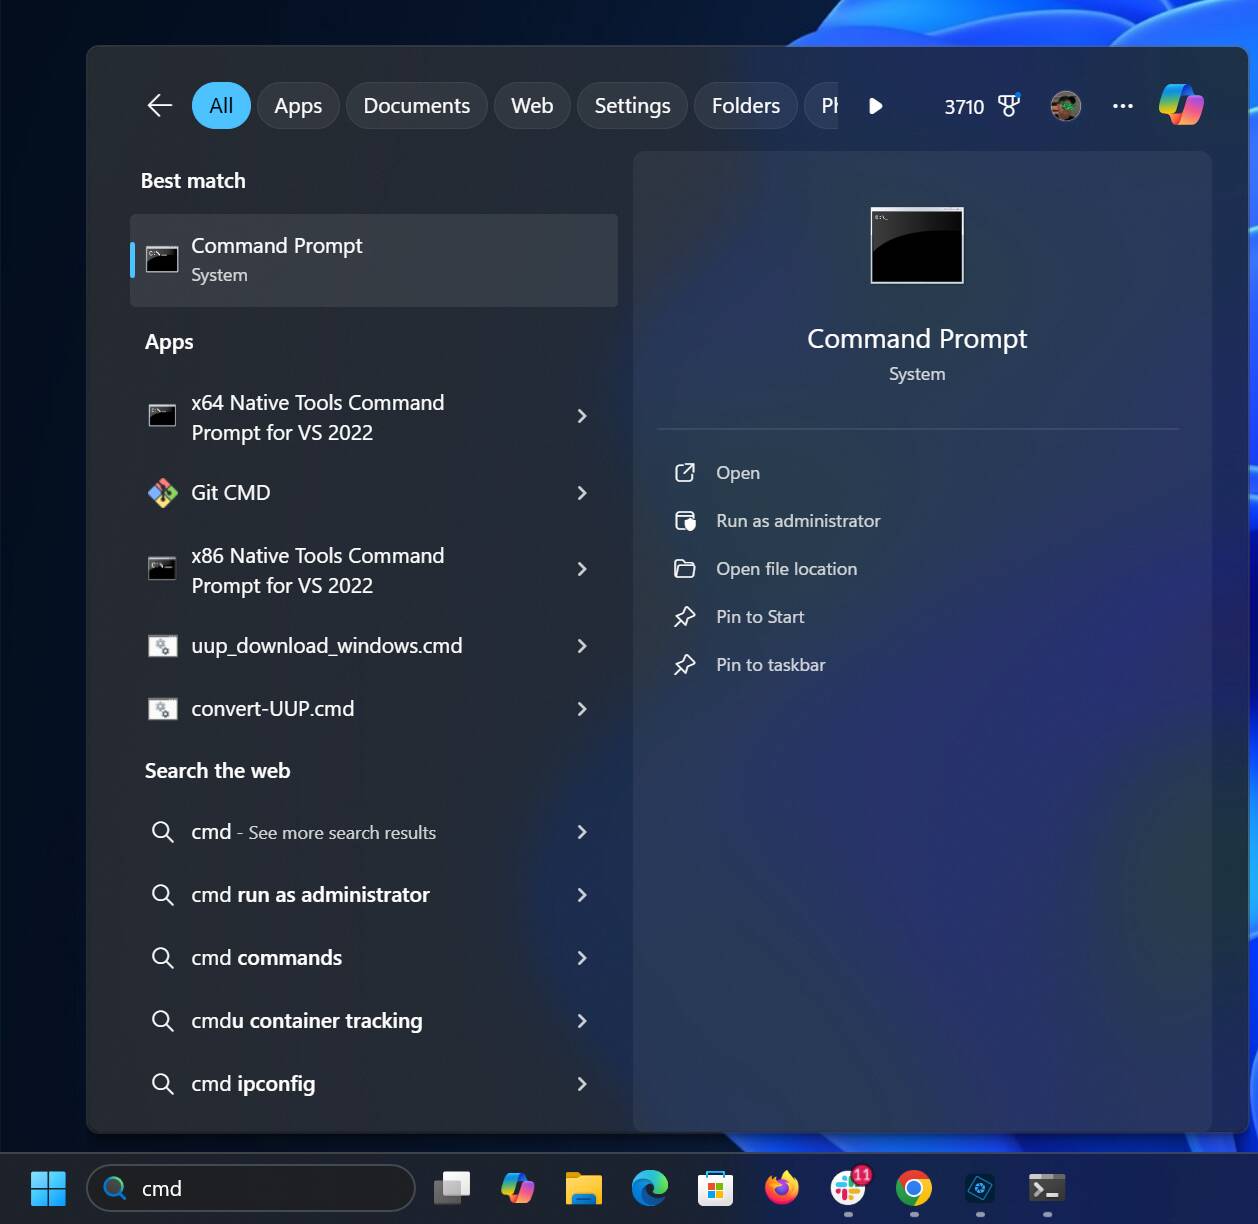Select the 'cmd commands' web suggestion
Screen dimensions: 1258x1224
coord(266,958)
